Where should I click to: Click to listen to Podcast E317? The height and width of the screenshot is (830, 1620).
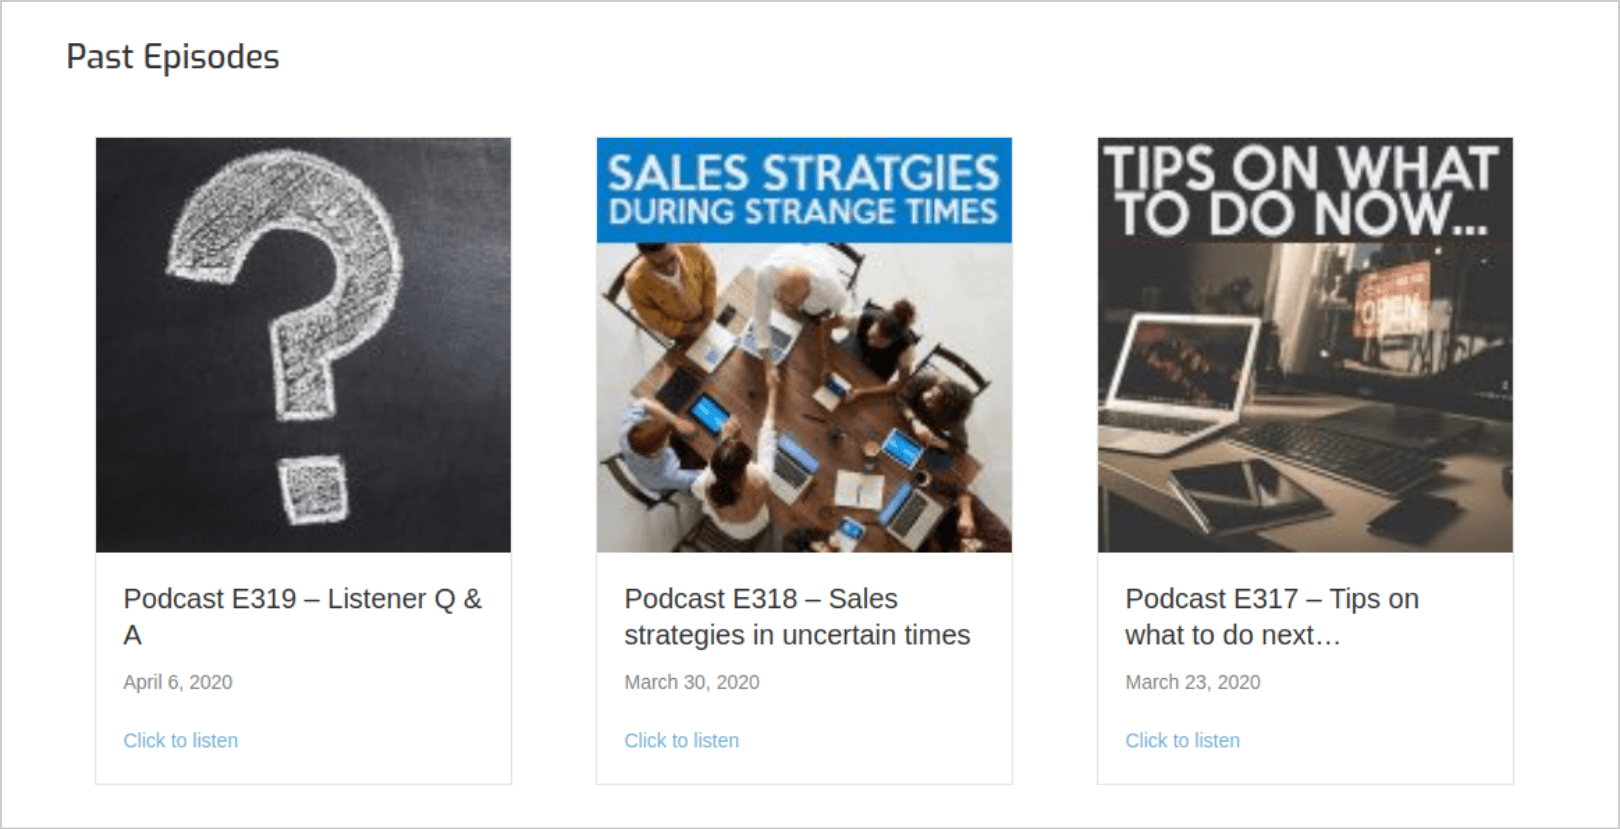(1183, 741)
